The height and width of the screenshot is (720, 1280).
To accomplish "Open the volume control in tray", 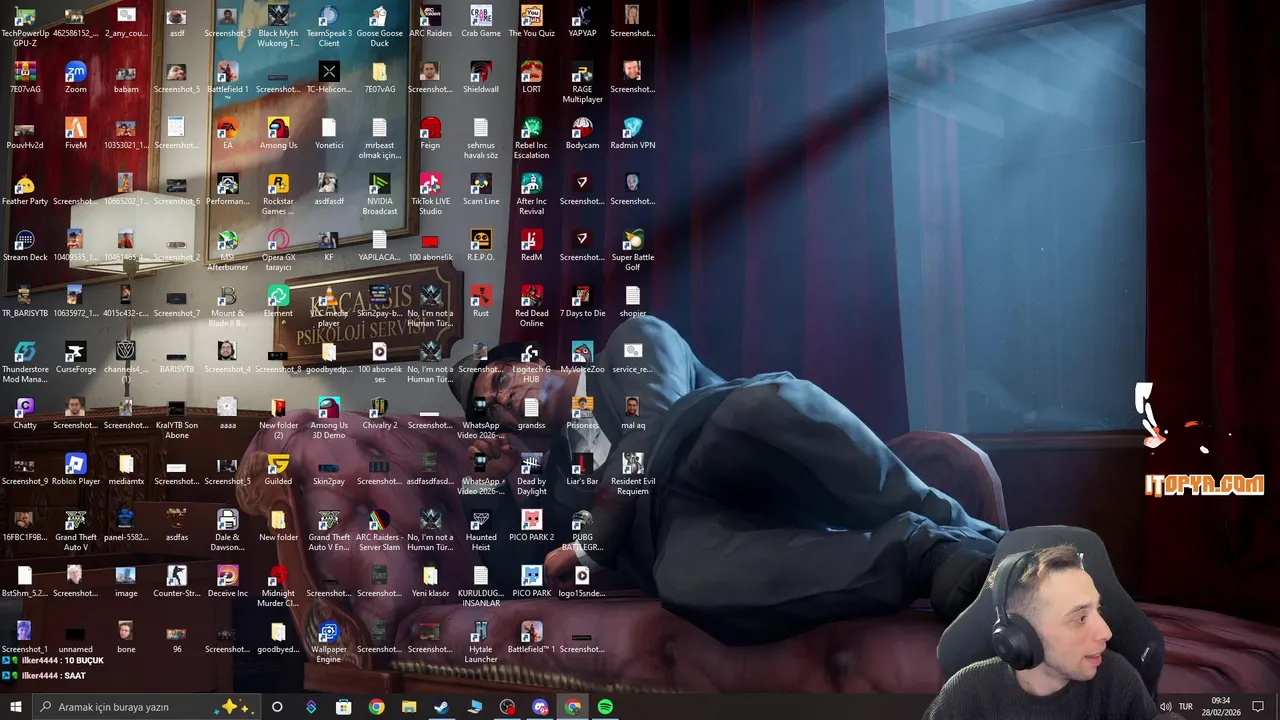I will tap(1165, 707).
